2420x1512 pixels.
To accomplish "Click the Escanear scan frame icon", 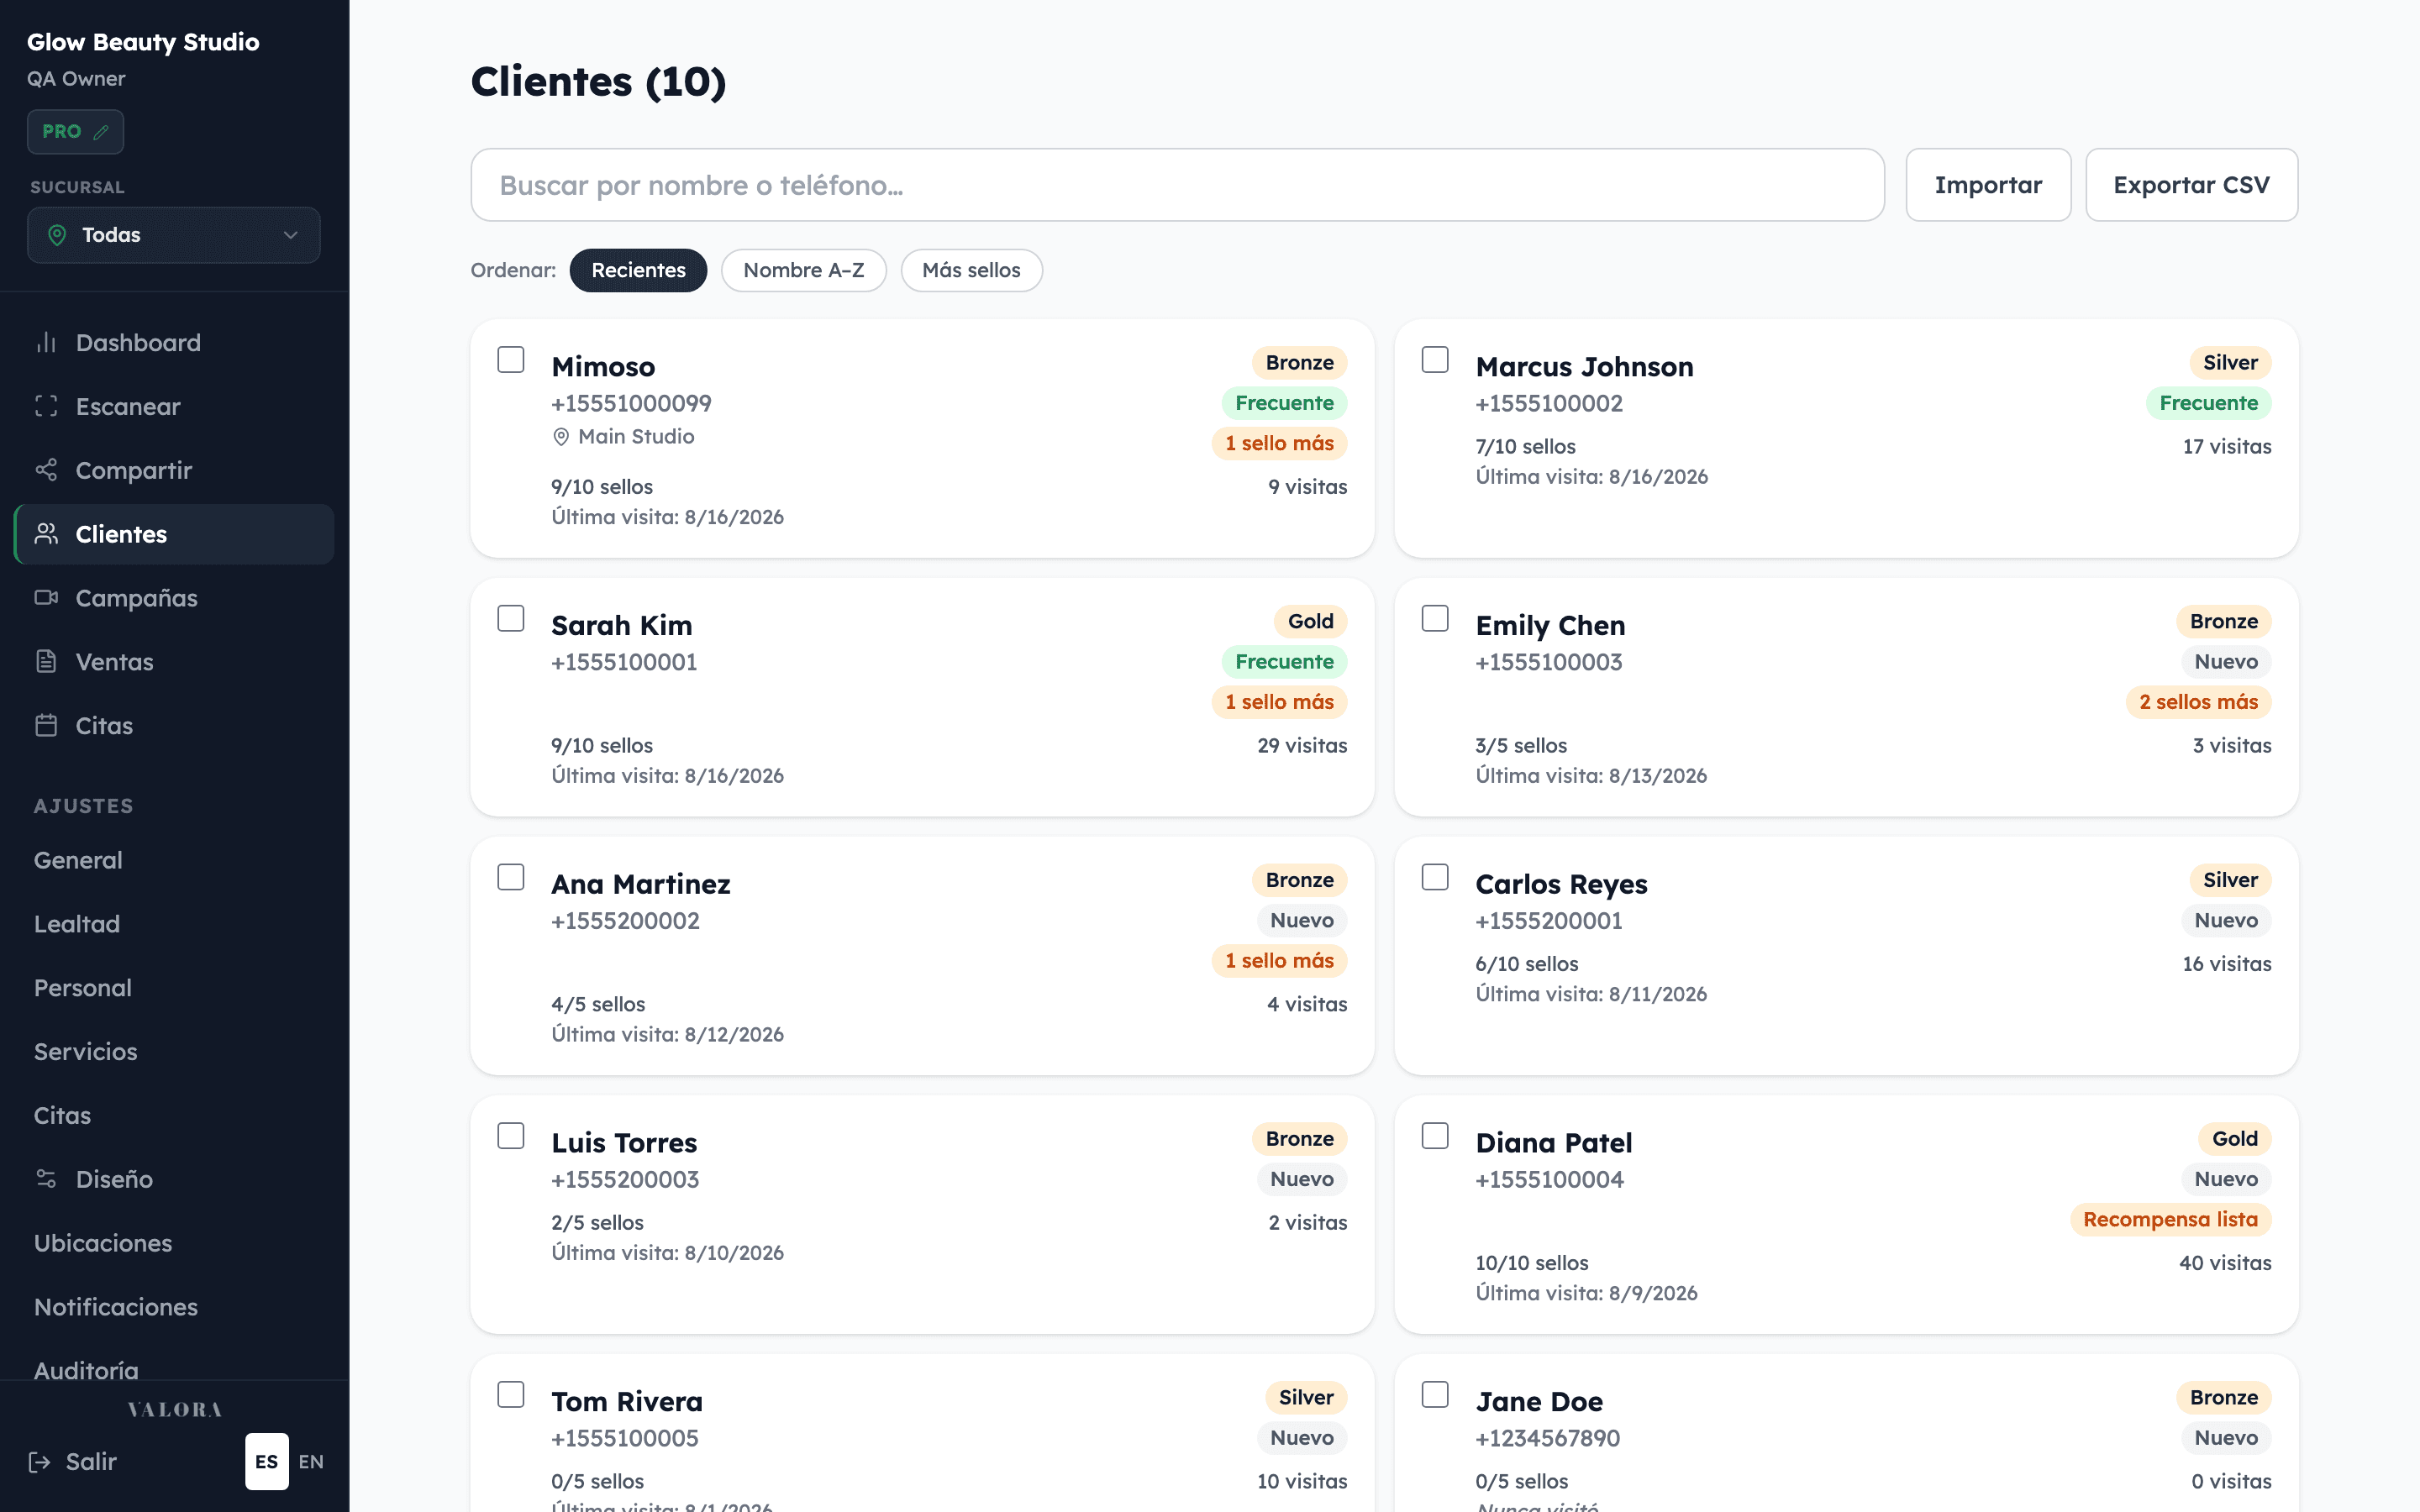I will (46, 406).
